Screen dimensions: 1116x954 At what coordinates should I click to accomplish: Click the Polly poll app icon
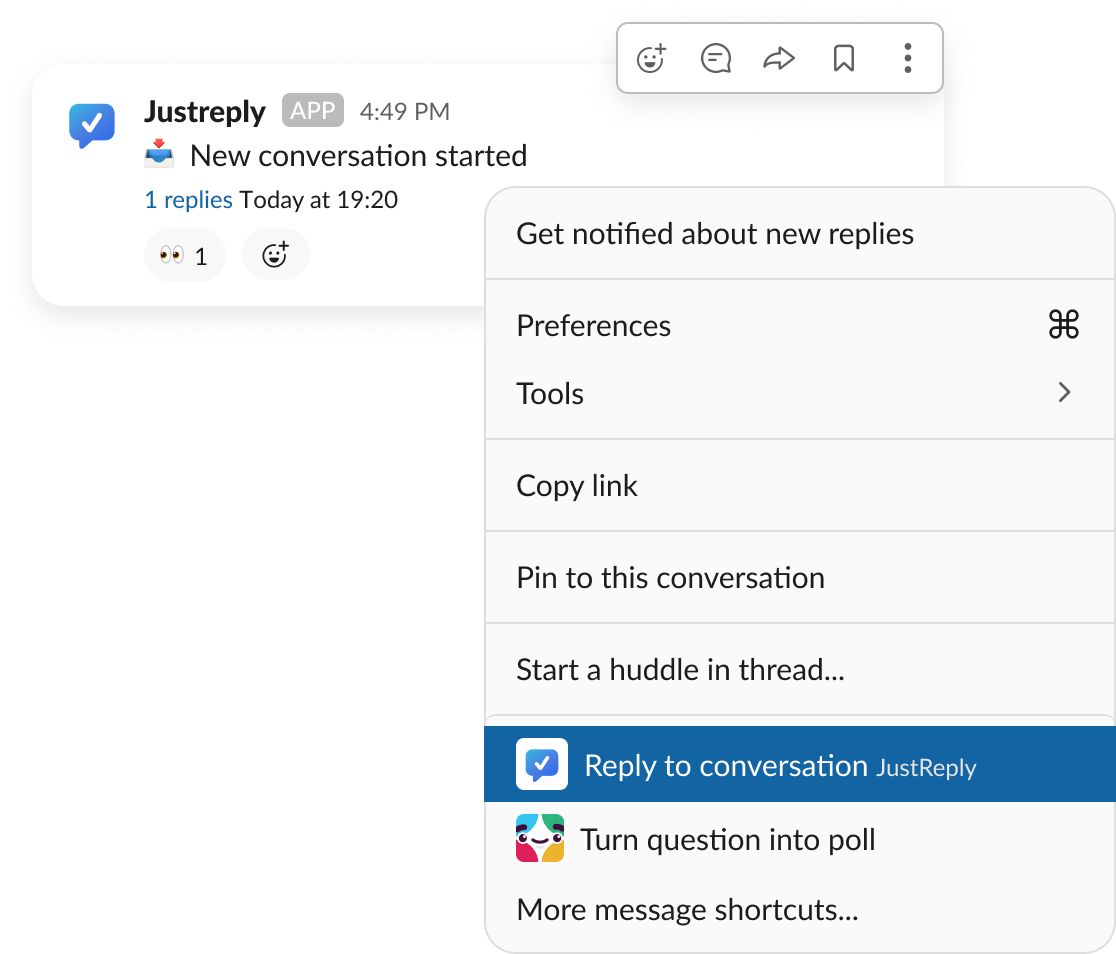coord(540,839)
